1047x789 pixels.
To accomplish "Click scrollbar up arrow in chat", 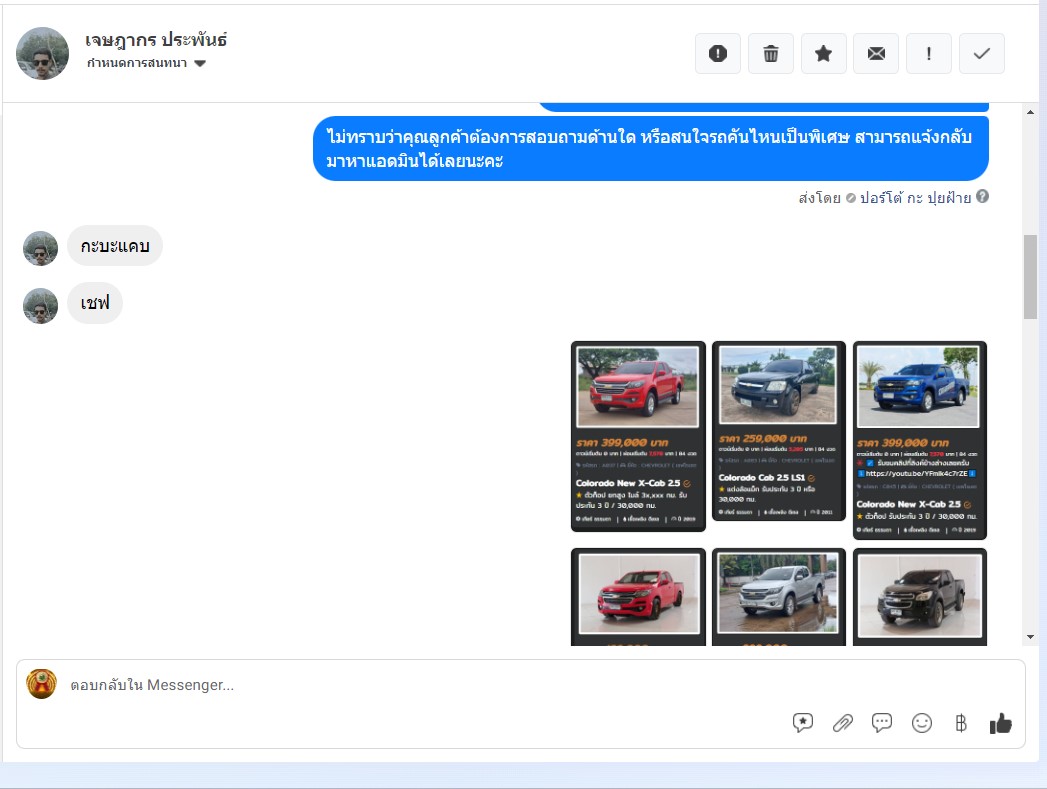I will click(1030, 112).
